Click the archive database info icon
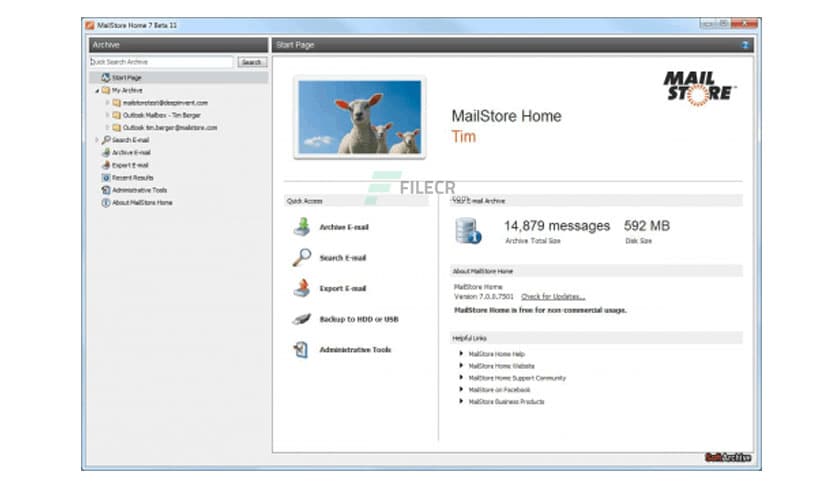 pos(468,231)
